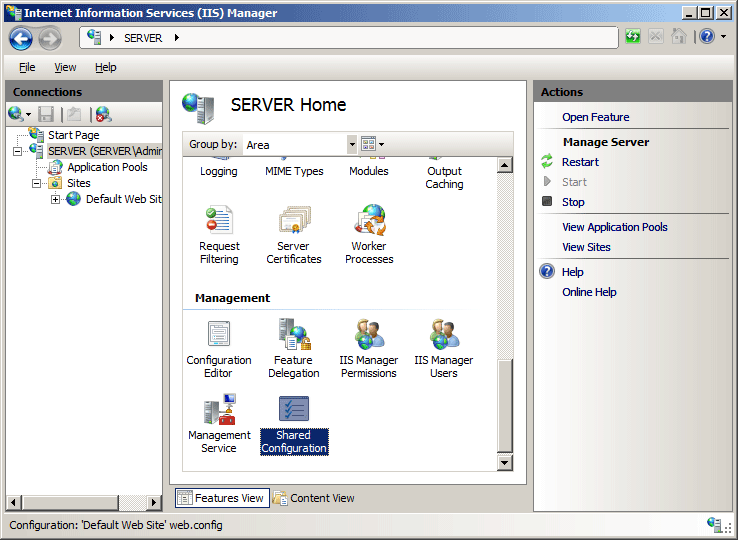Click the Output Caching feature label
This screenshot has width=738, height=540.
[x=444, y=177]
